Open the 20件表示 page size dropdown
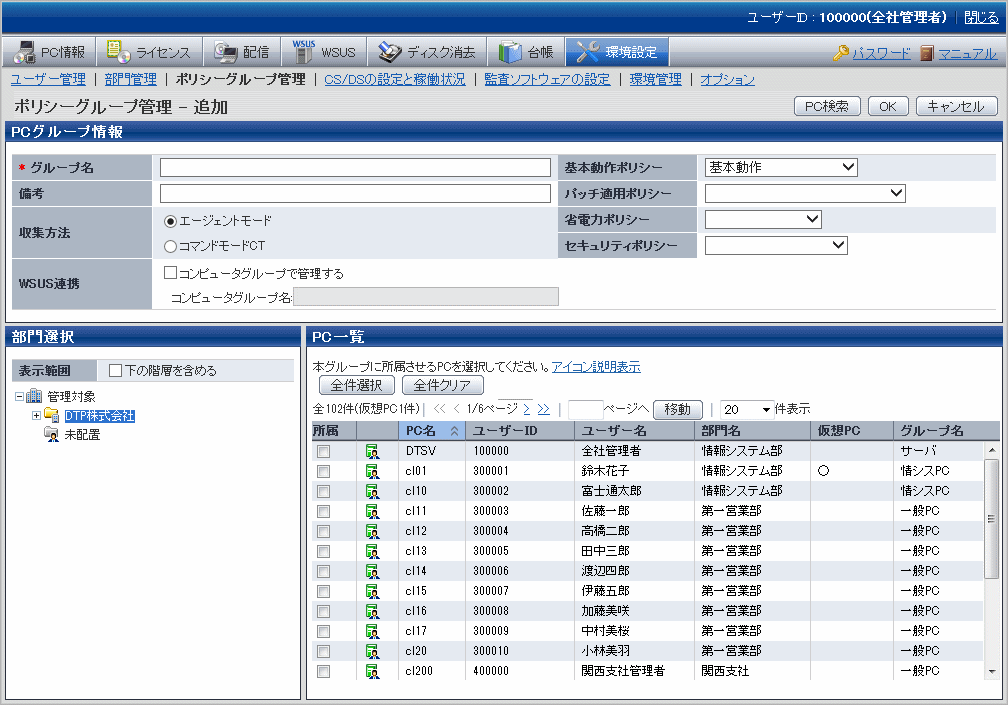Viewport: 1008px width, 705px height. tap(747, 409)
